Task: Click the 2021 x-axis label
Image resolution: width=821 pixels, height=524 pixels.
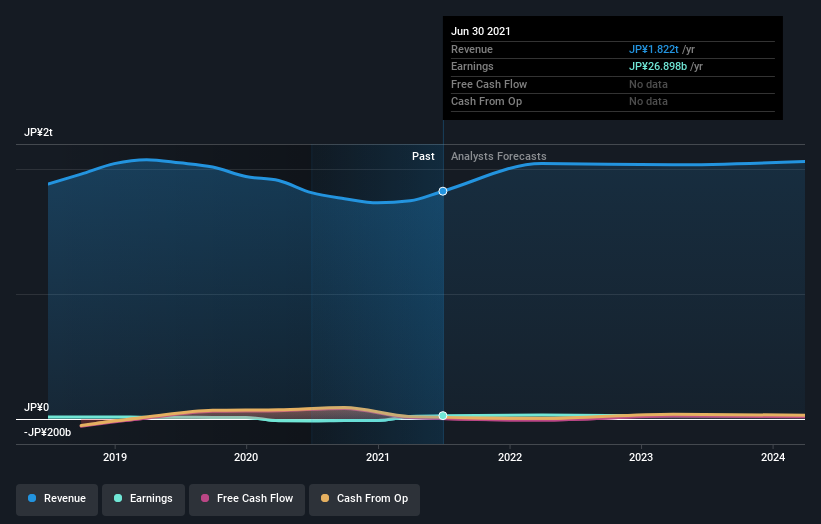Action: (x=378, y=457)
